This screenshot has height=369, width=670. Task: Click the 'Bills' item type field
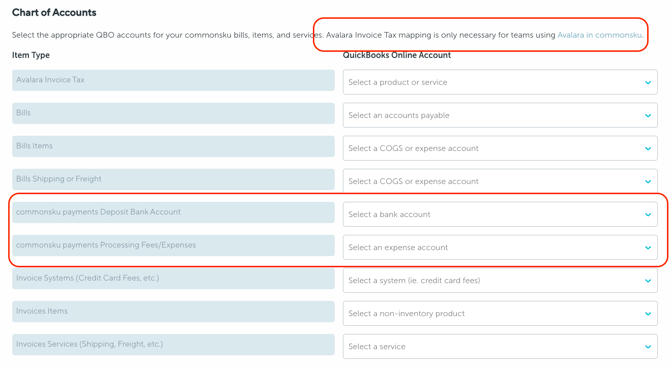[173, 113]
